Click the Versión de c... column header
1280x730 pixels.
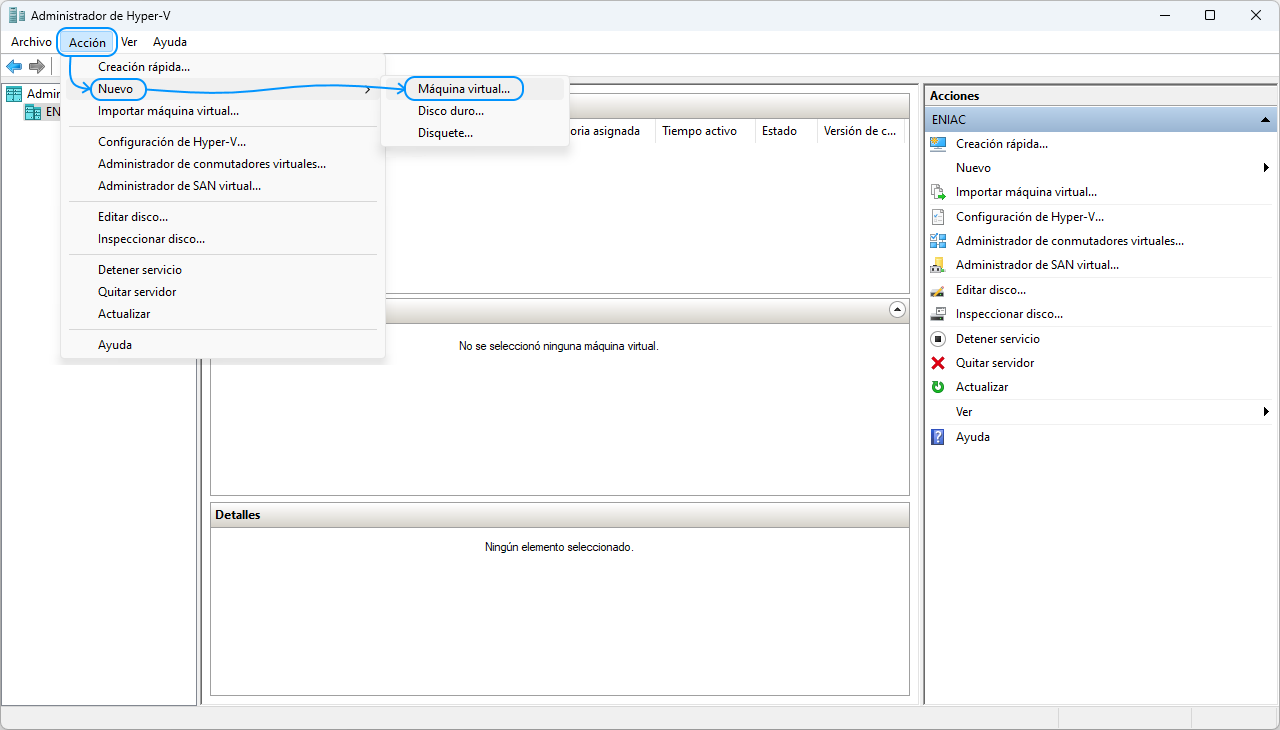(x=861, y=131)
